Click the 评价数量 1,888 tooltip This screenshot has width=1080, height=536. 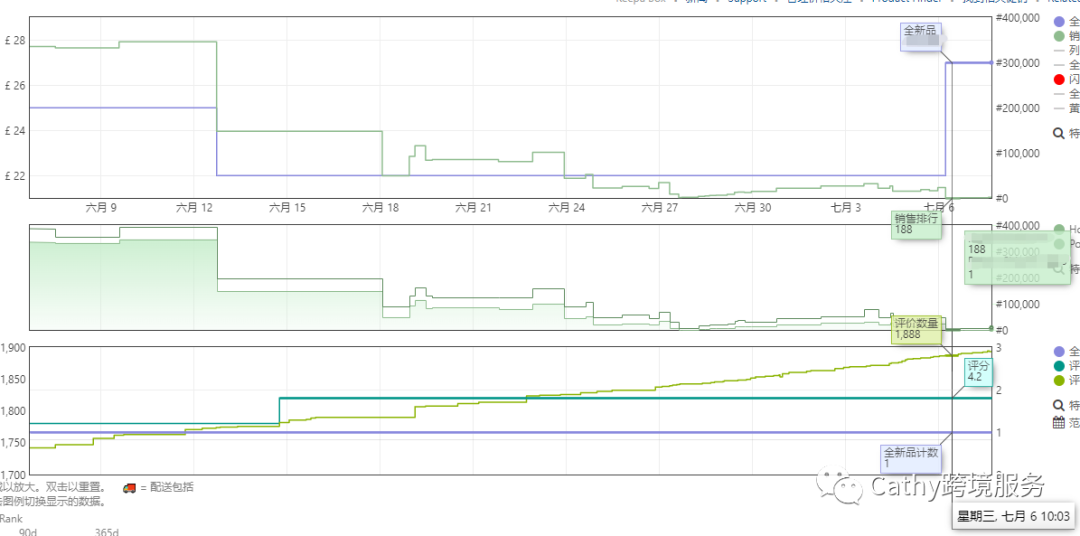point(916,329)
